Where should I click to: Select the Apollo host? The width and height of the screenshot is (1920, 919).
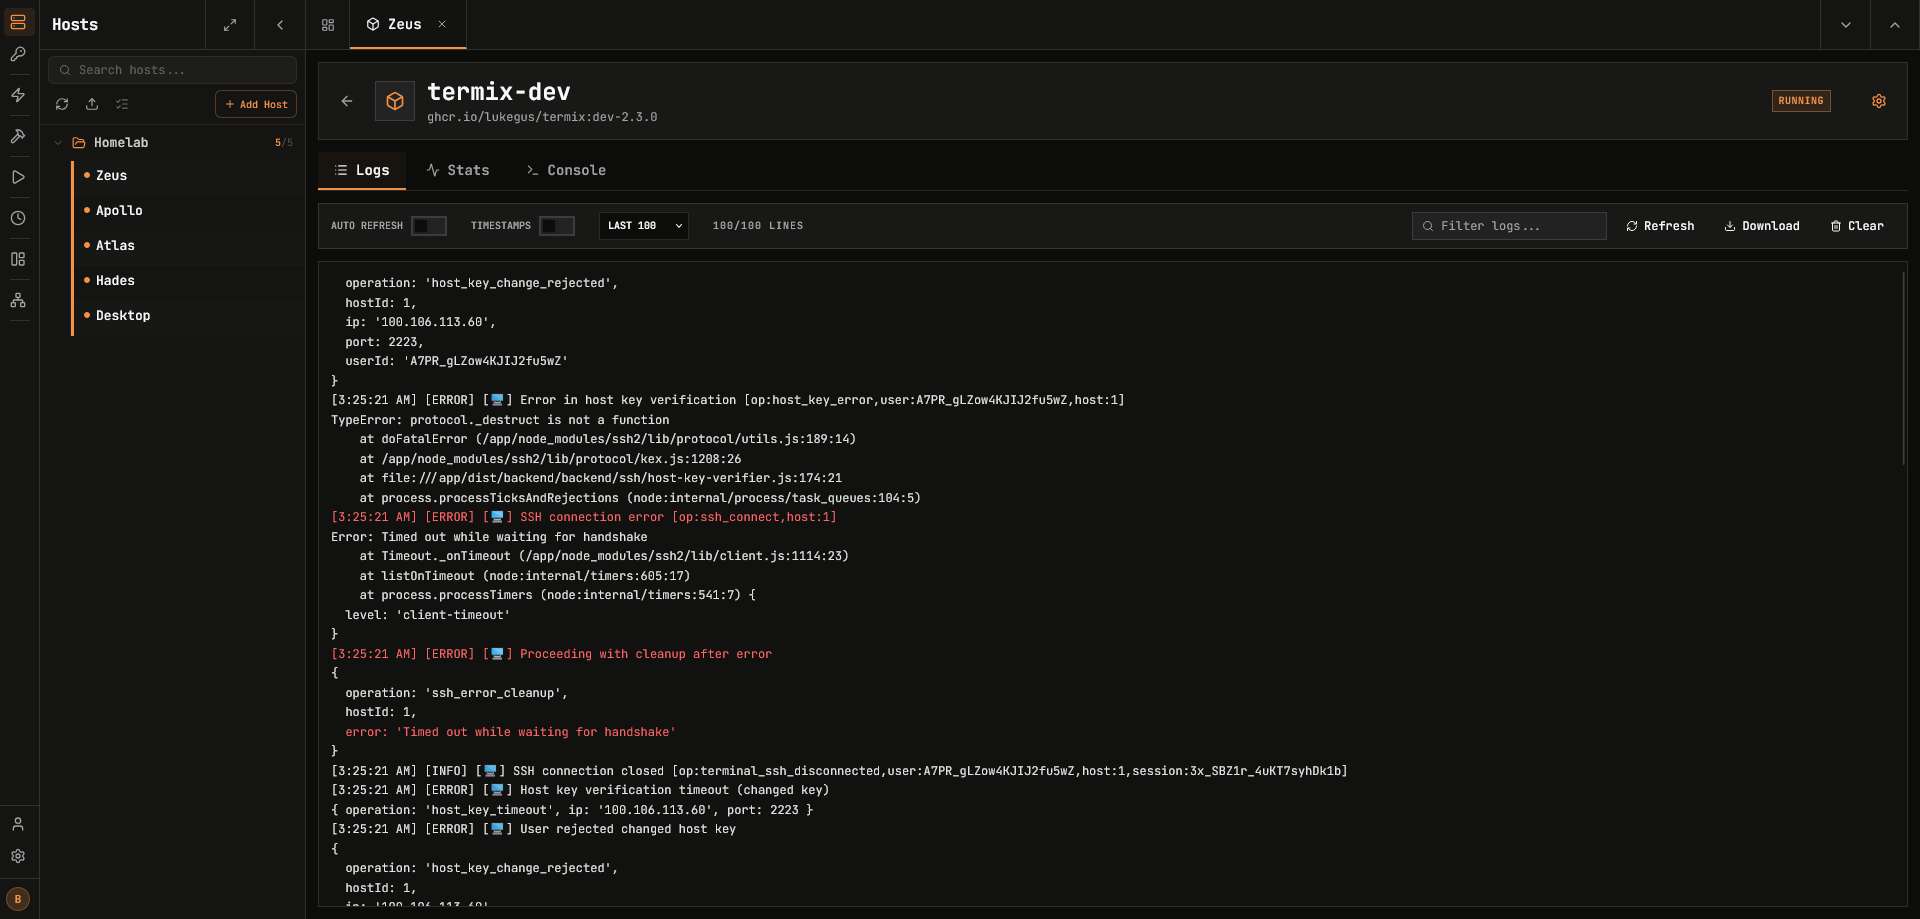188,211
